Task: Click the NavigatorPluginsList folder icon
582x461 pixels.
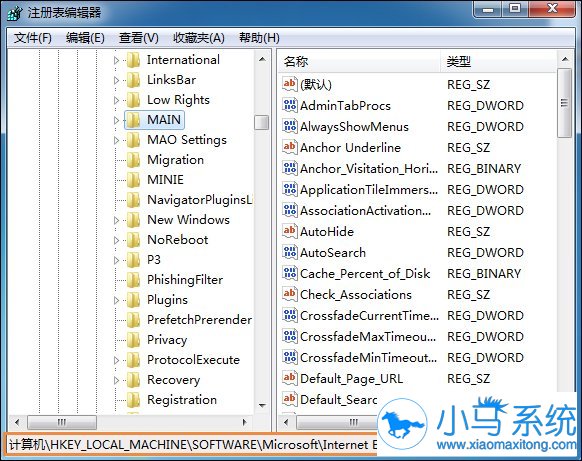Action: click(x=133, y=200)
